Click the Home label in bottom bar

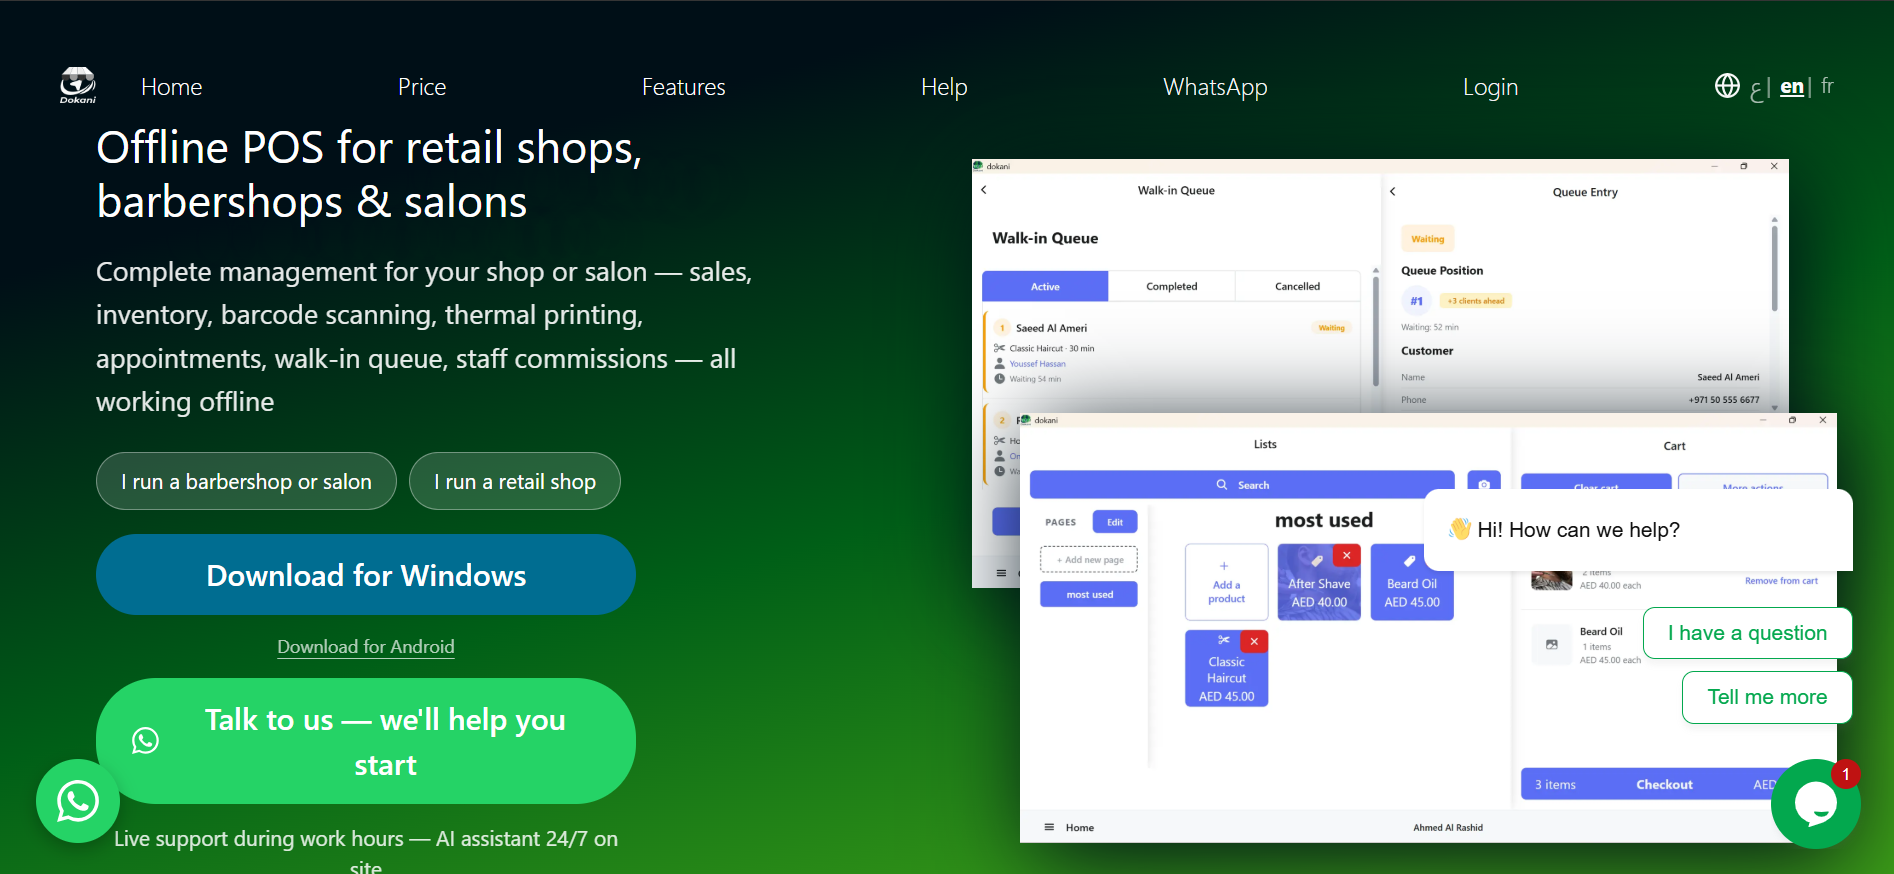tap(1079, 828)
